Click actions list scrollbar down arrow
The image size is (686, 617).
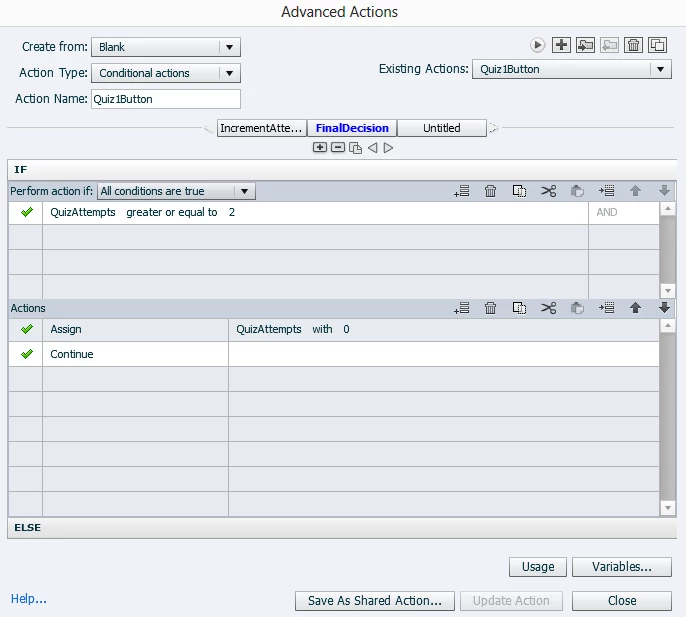(668, 508)
